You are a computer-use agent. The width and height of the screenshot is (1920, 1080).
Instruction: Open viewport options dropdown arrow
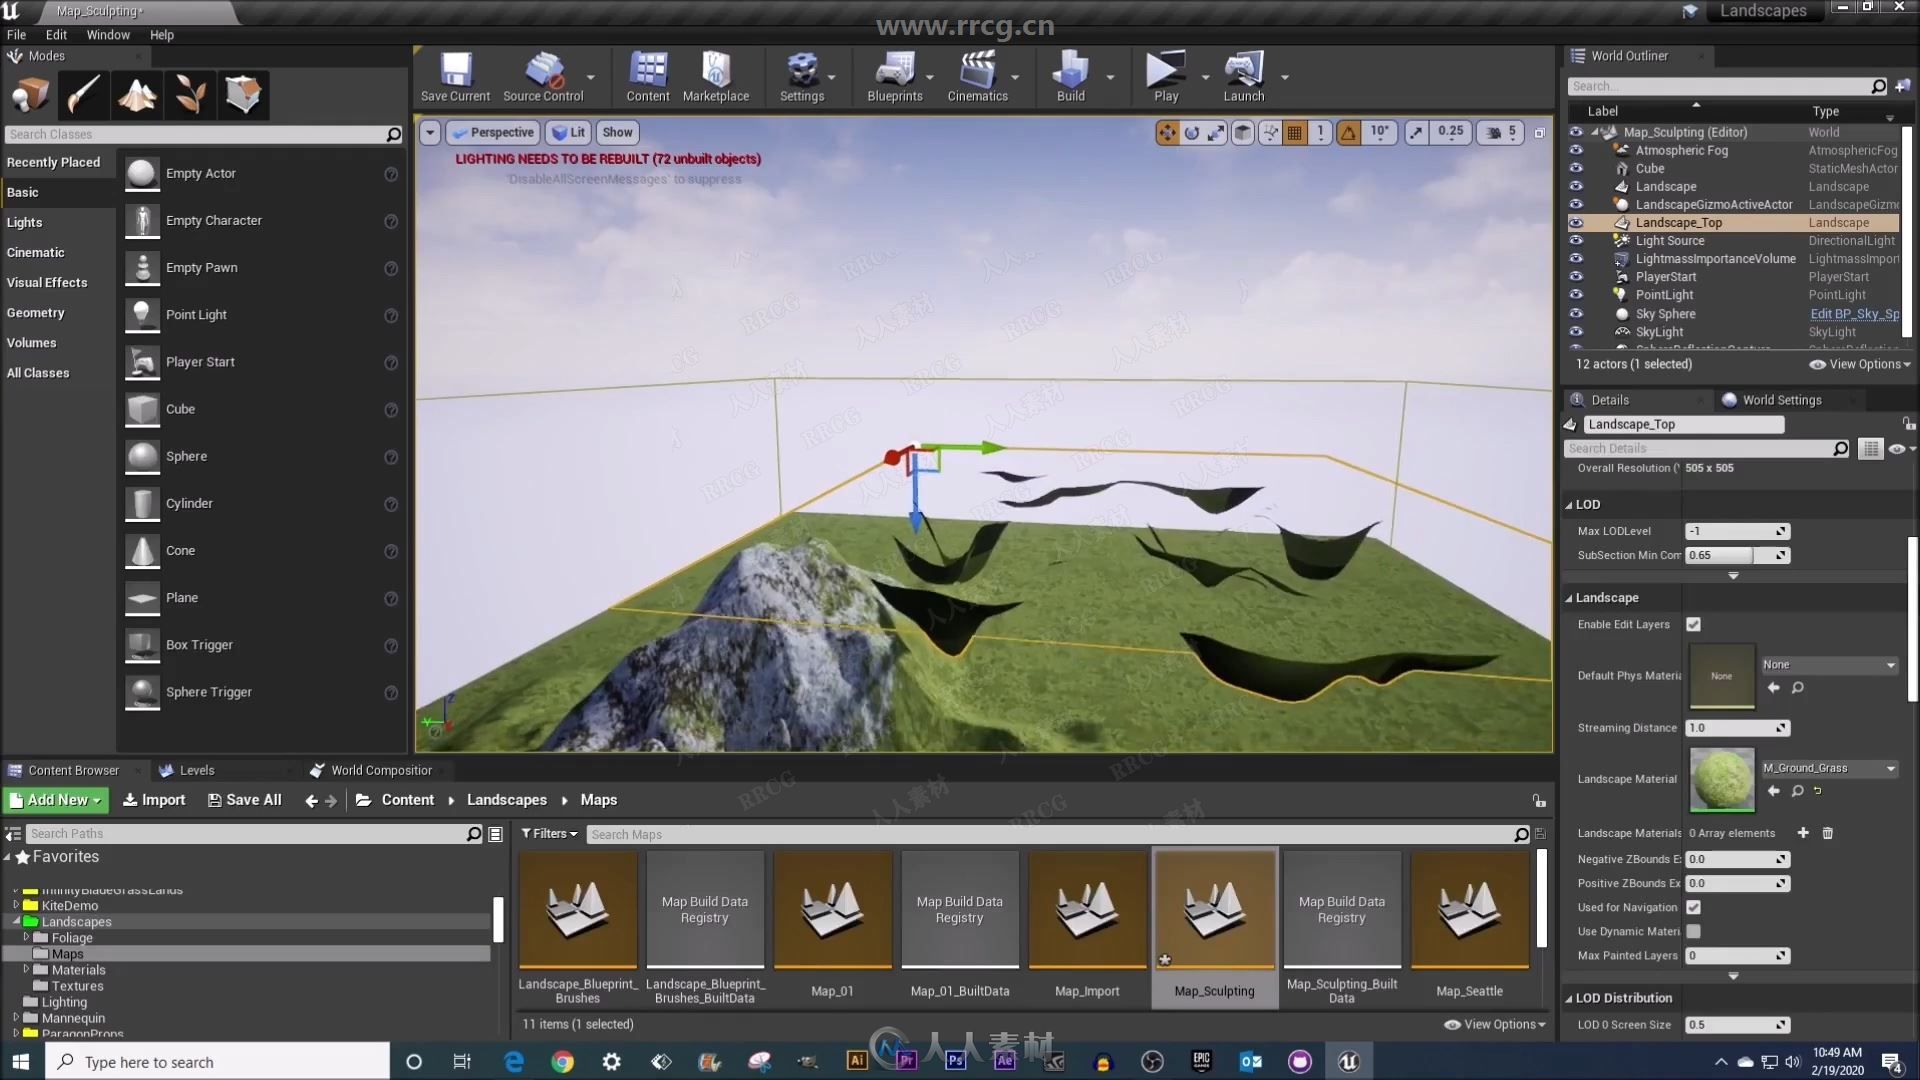[430, 132]
